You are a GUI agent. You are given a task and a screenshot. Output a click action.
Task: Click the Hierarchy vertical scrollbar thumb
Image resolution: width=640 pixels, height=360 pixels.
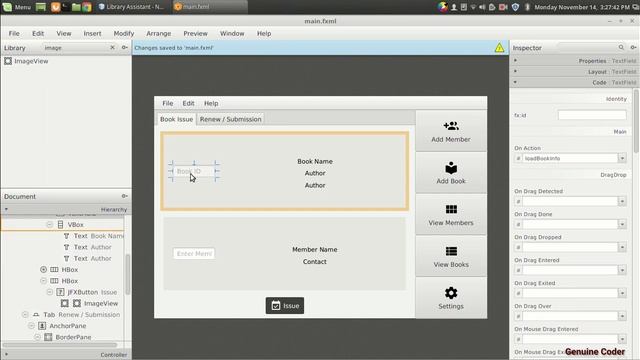click(x=127, y=274)
